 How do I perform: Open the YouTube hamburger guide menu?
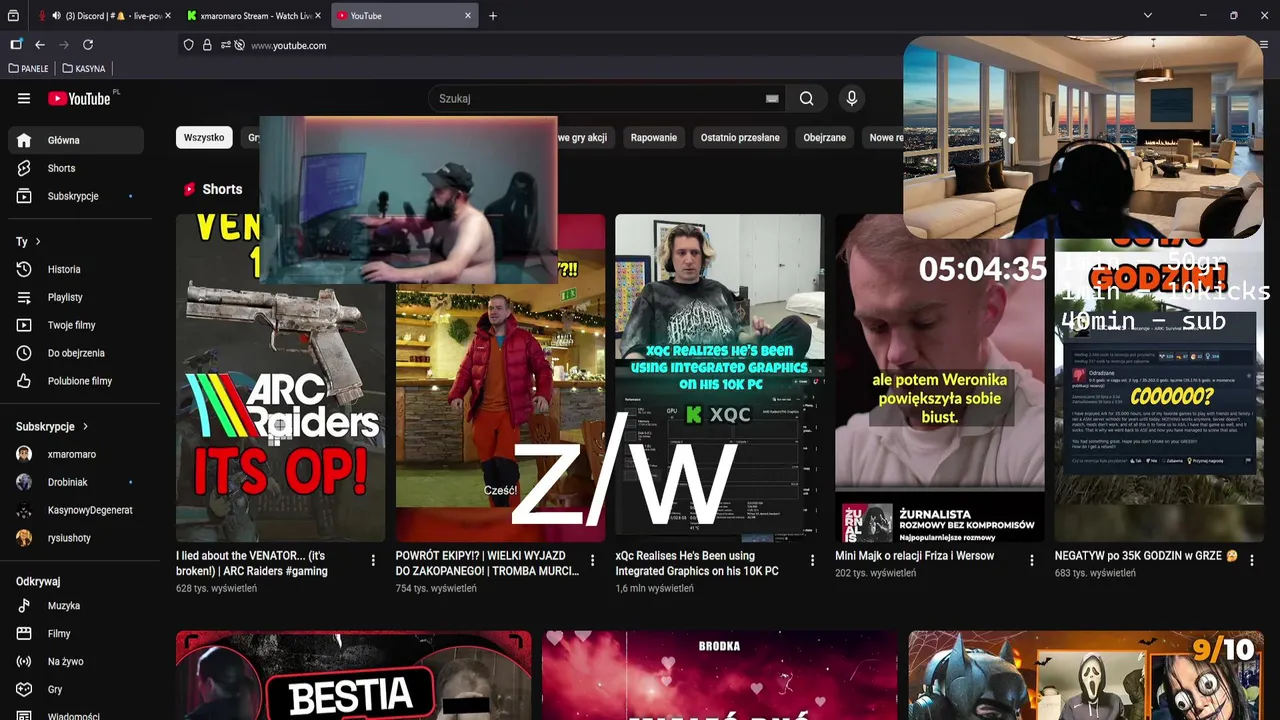click(x=24, y=98)
